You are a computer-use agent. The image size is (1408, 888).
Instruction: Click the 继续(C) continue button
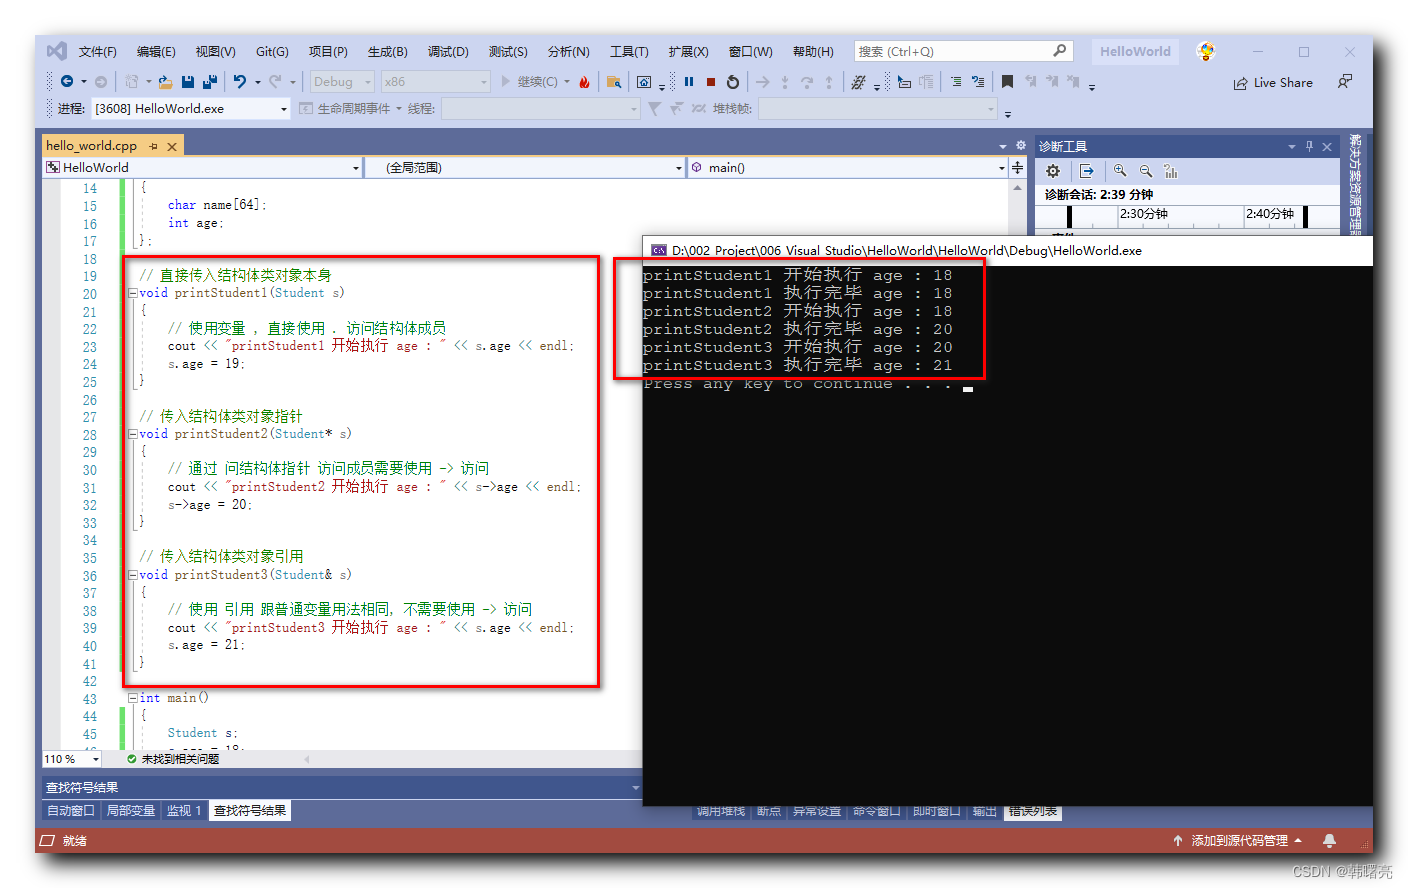coord(530,82)
